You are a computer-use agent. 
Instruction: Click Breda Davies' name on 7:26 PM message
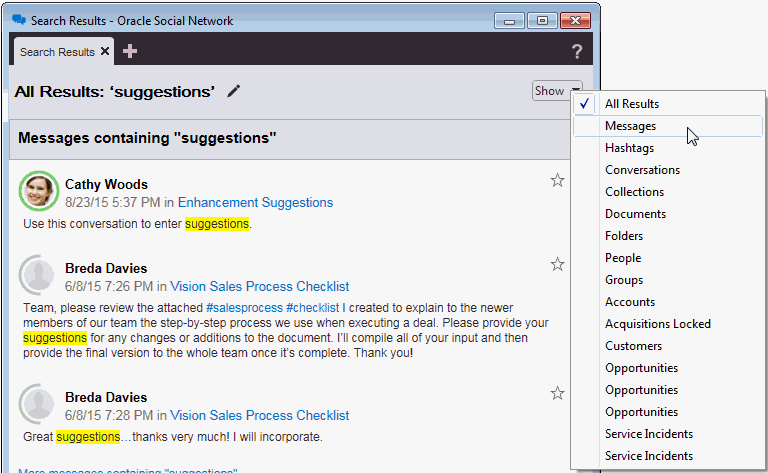pyautogui.click(x=106, y=268)
